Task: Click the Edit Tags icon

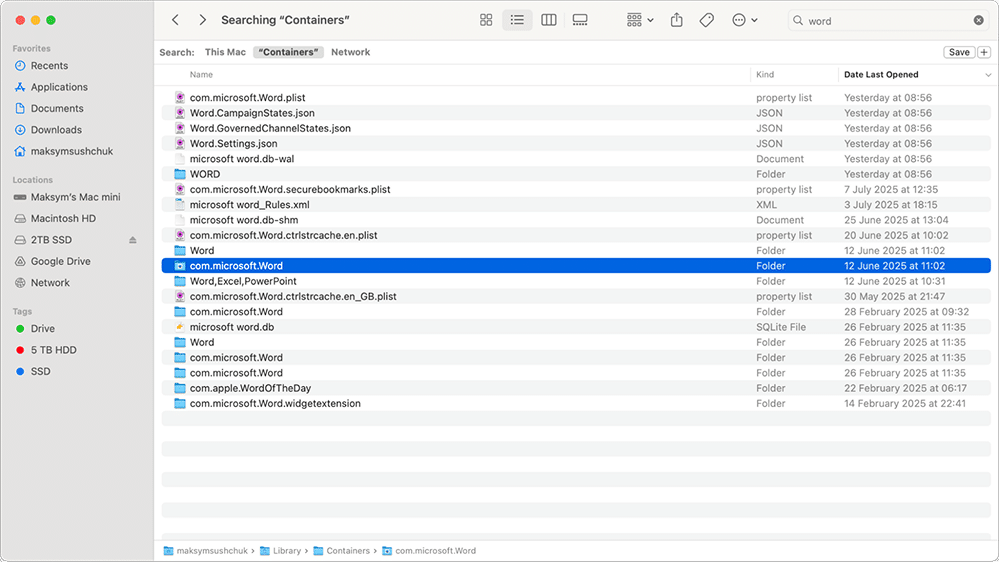Action: click(x=707, y=20)
